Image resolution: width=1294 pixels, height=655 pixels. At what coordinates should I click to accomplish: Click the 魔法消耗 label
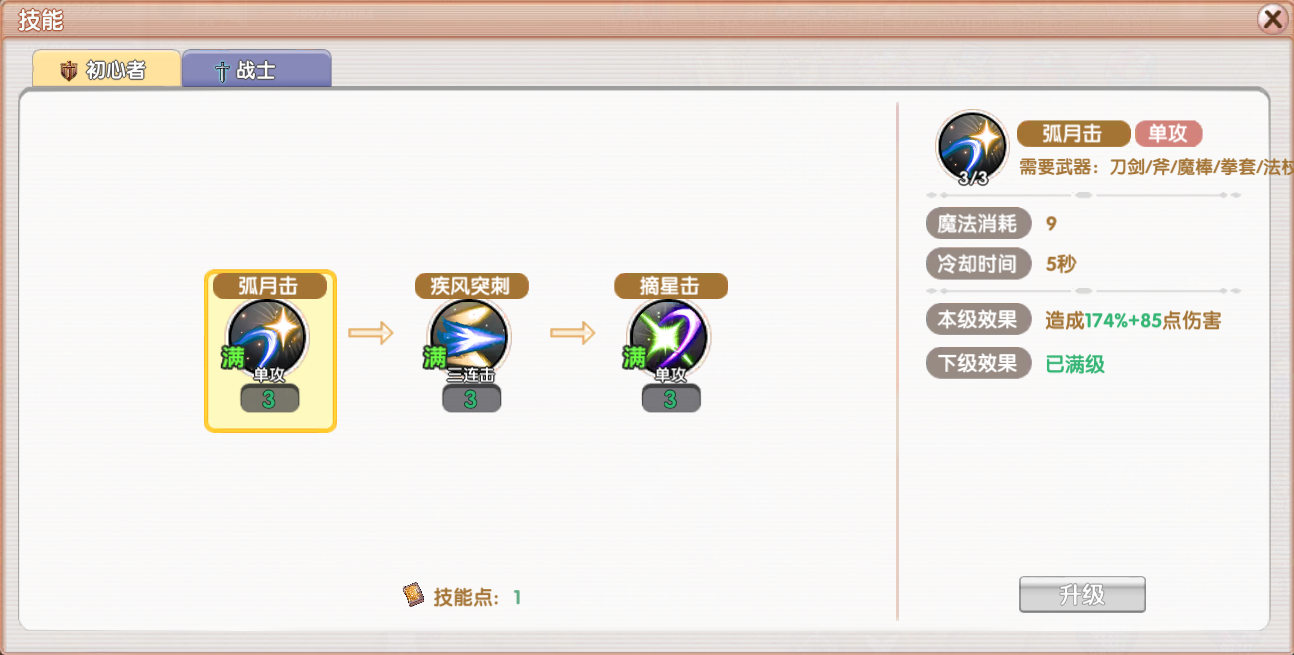pyautogui.click(x=978, y=223)
